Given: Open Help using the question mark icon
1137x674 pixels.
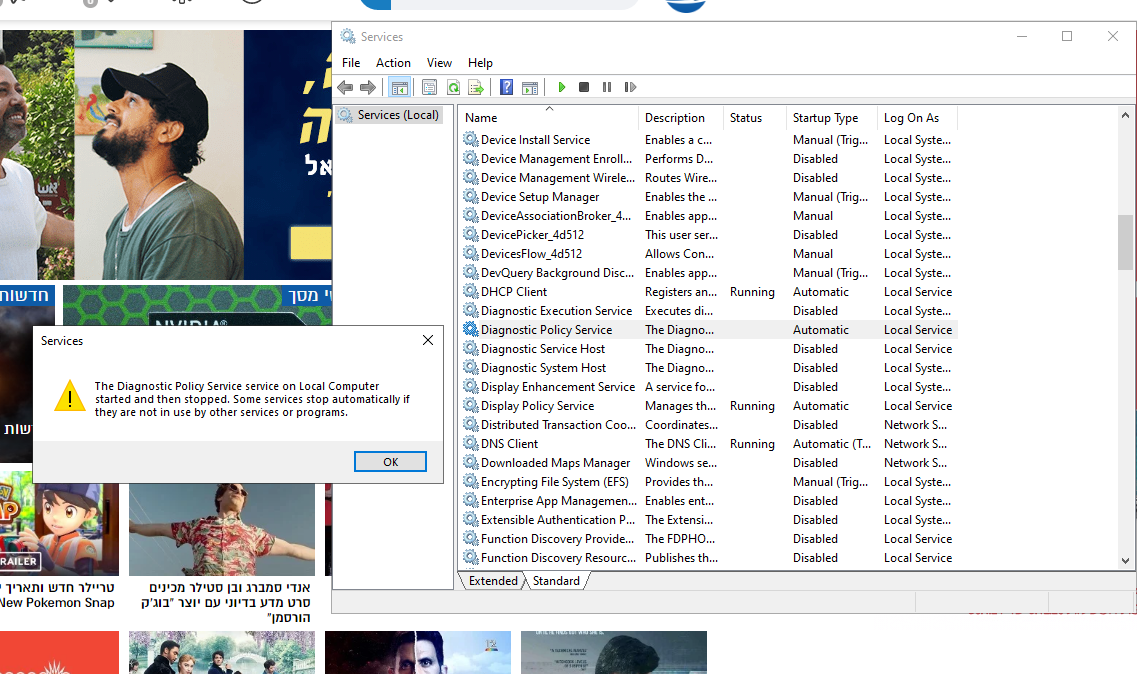Looking at the screenshot, I should [505, 87].
